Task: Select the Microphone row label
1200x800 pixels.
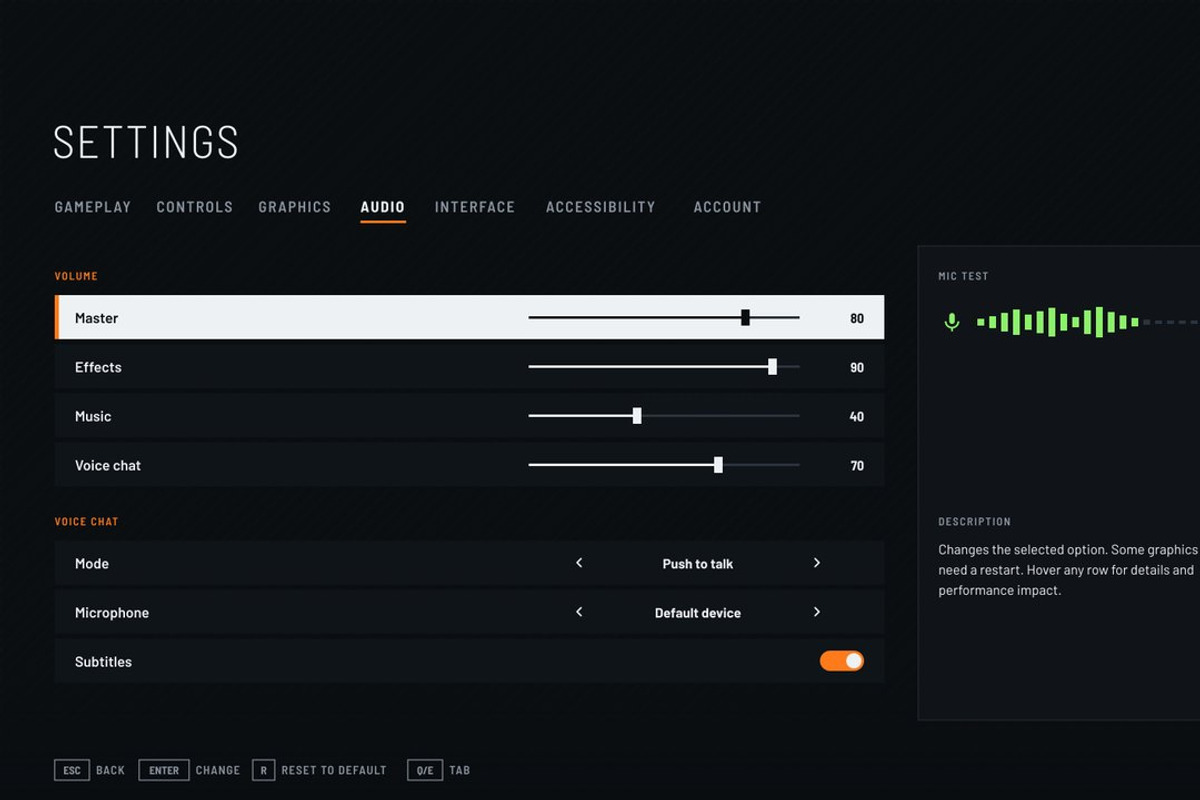Action: click(112, 613)
